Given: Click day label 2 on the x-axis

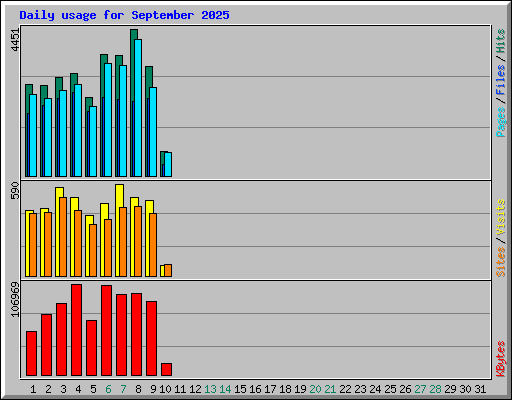Looking at the screenshot, I should [x=48, y=389].
